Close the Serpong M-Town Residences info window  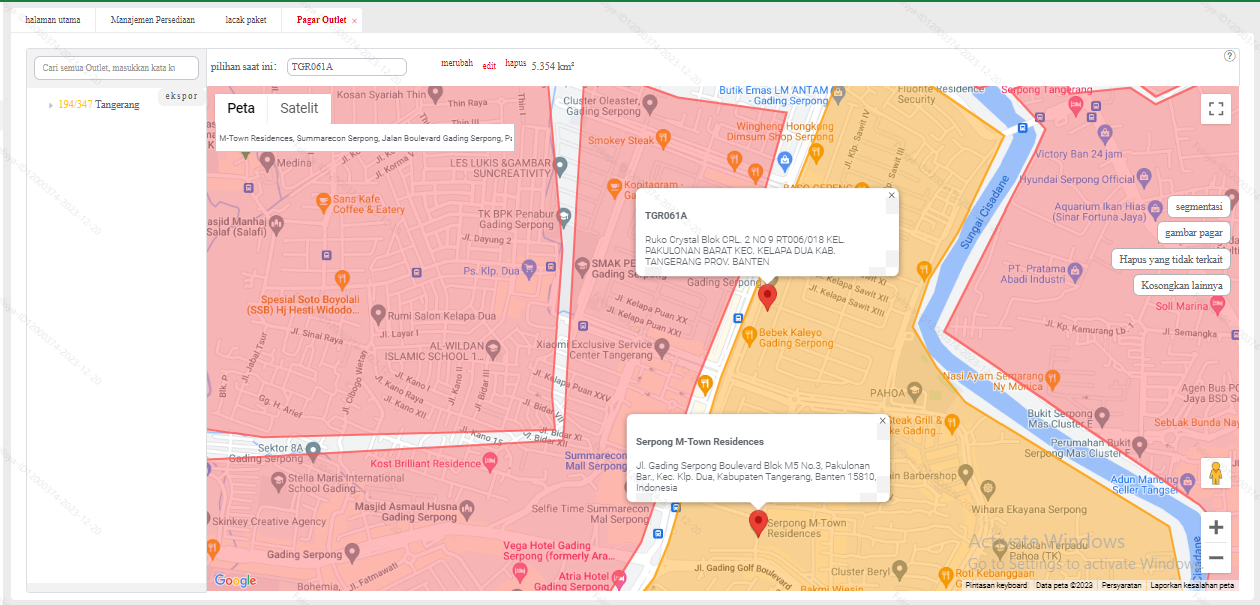882,421
